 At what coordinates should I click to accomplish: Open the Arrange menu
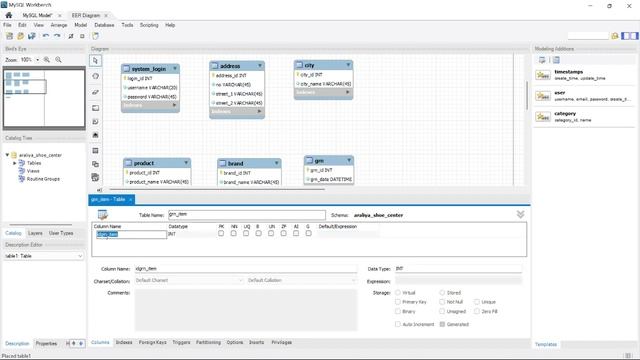(x=59, y=25)
